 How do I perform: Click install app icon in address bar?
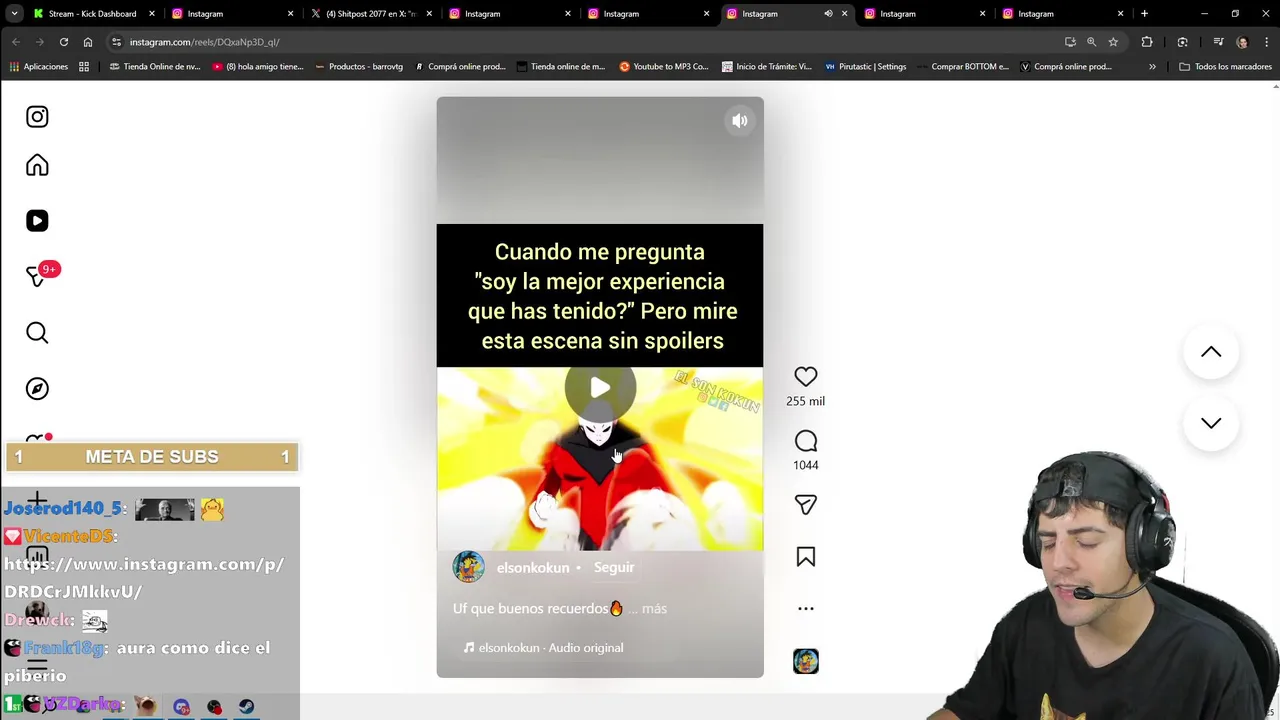pos(1070,42)
